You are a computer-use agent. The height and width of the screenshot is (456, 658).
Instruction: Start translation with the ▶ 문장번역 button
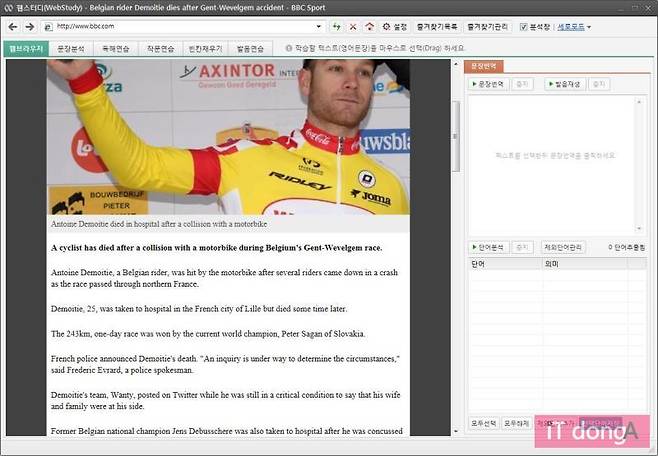pyautogui.click(x=488, y=84)
